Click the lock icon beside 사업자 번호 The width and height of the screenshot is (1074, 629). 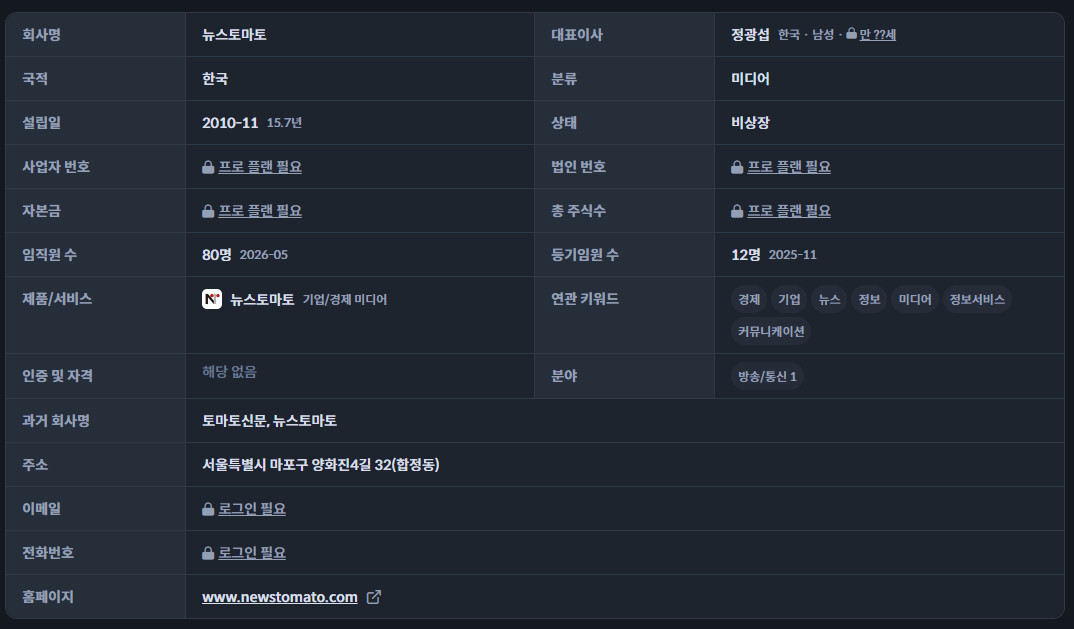tap(208, 167)
